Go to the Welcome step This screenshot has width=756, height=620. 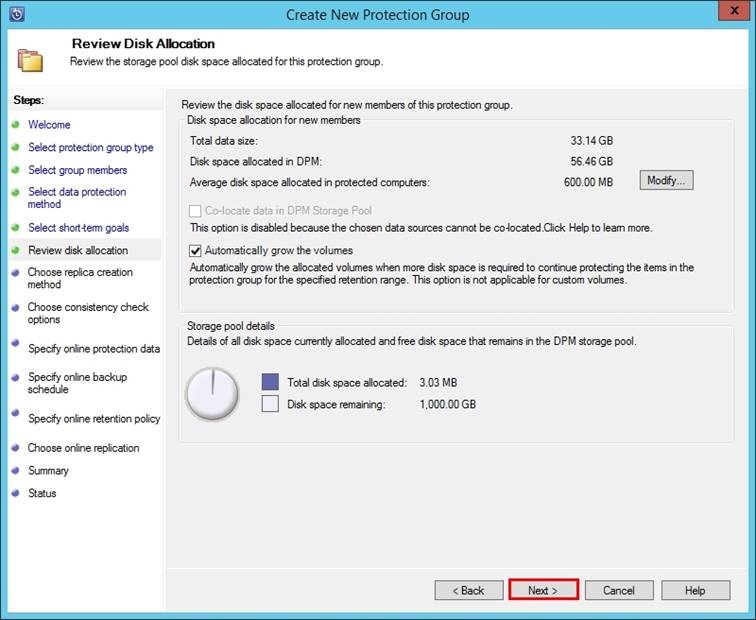pyautogui.click(x=49, y=124)
